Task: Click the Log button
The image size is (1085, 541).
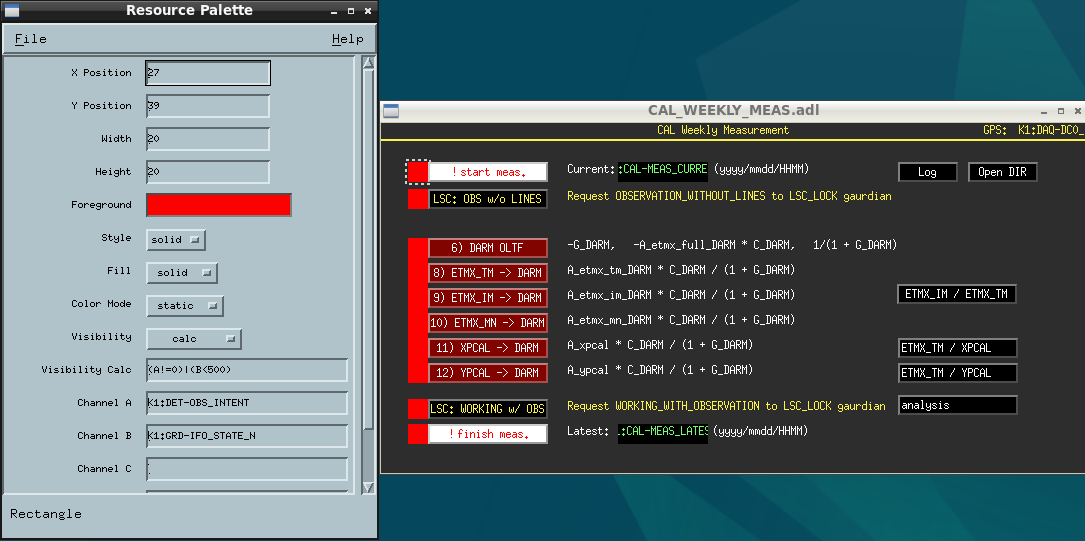Action: (928, 172)
